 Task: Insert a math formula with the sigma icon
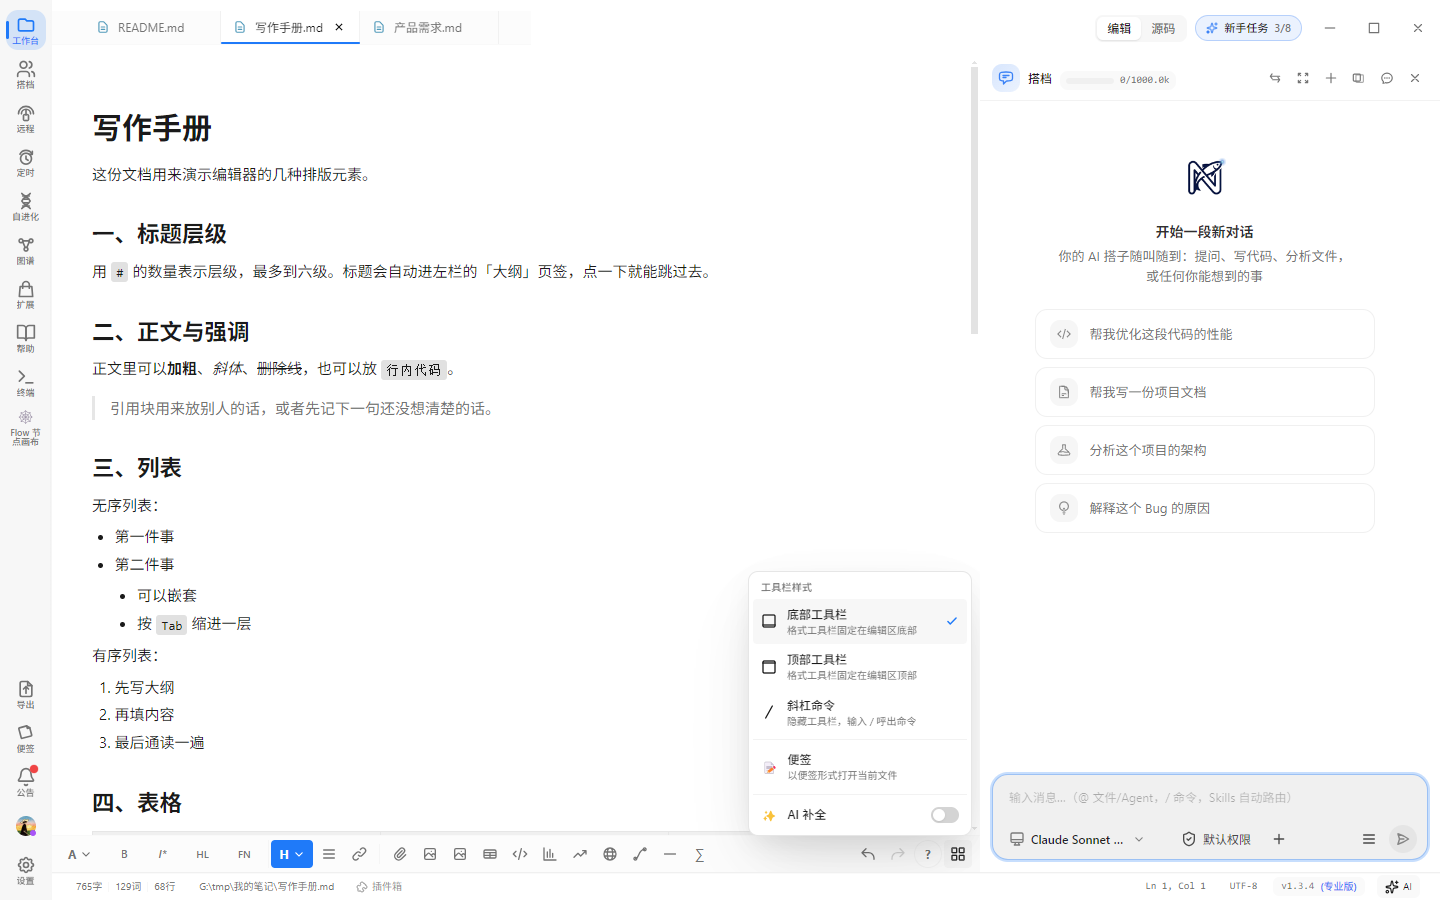[700, 854]
